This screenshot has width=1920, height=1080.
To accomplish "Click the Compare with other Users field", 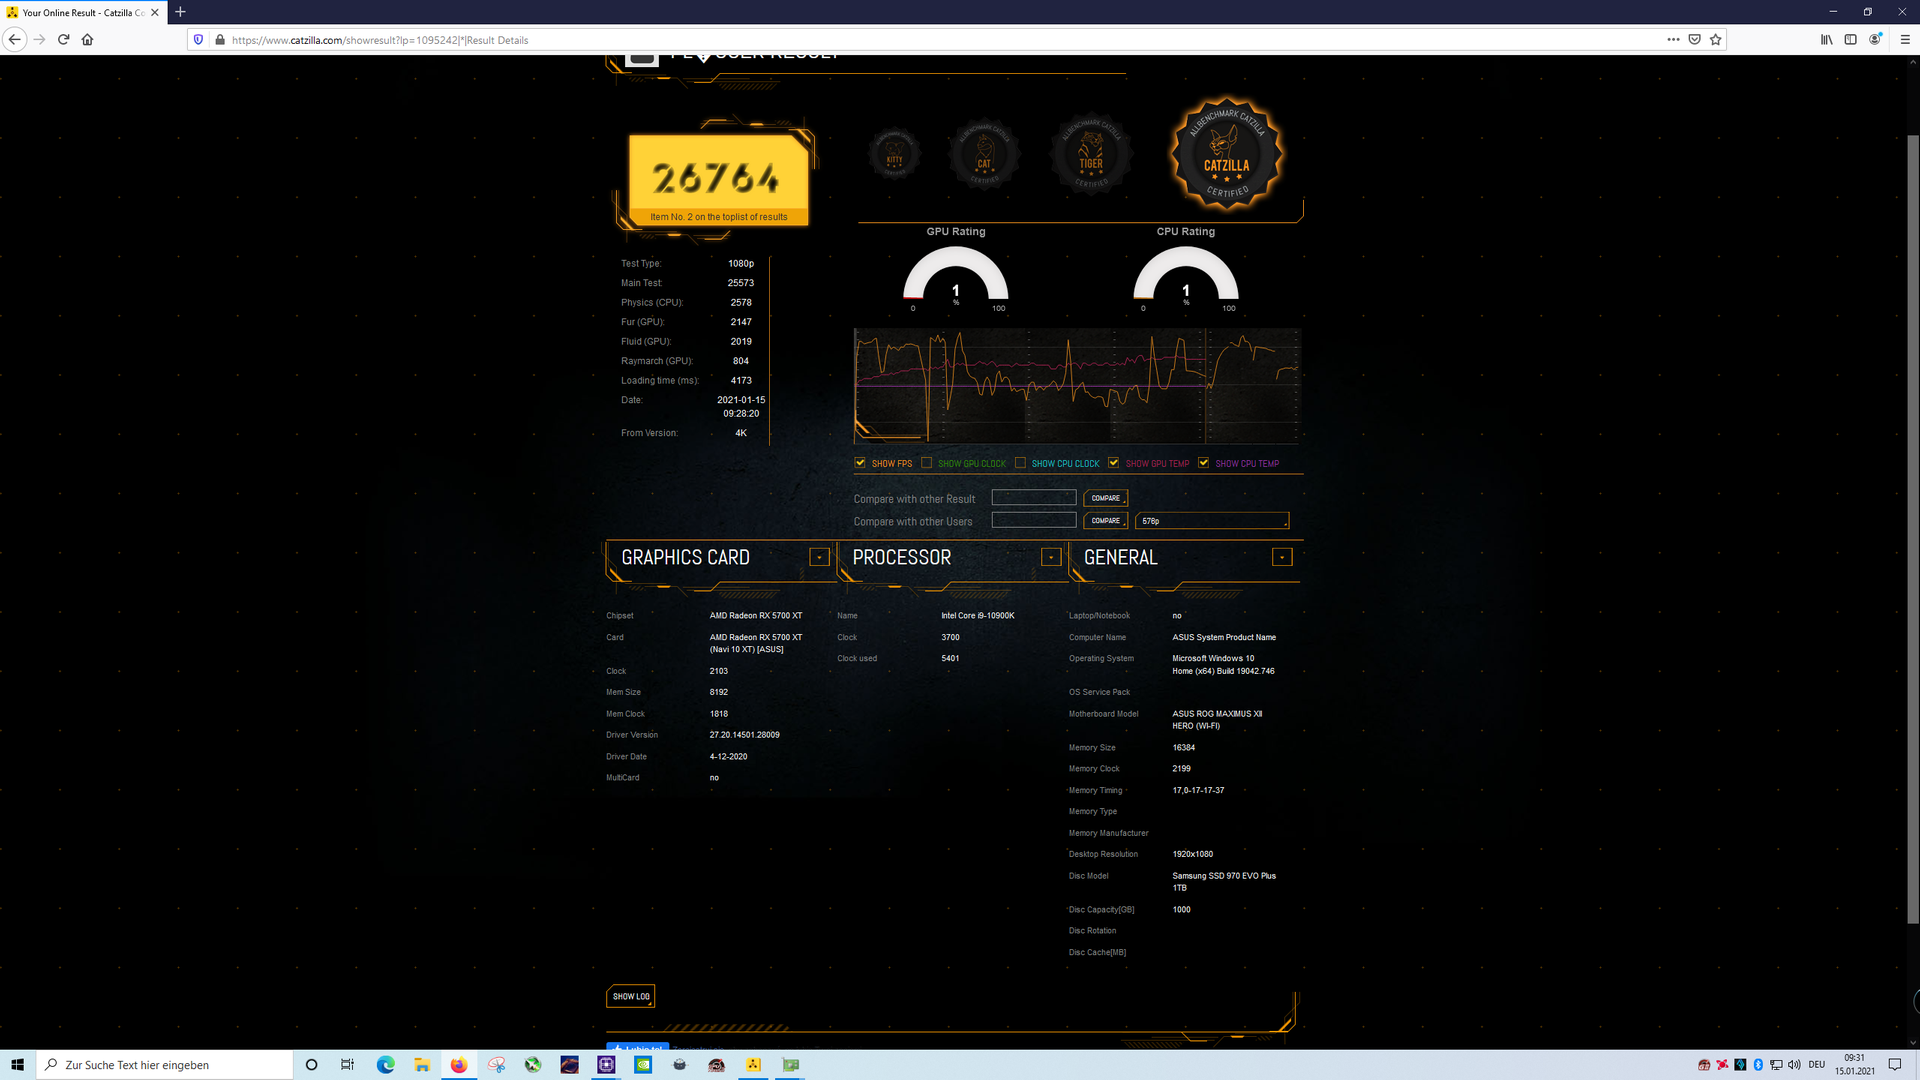I will 1034,520.
